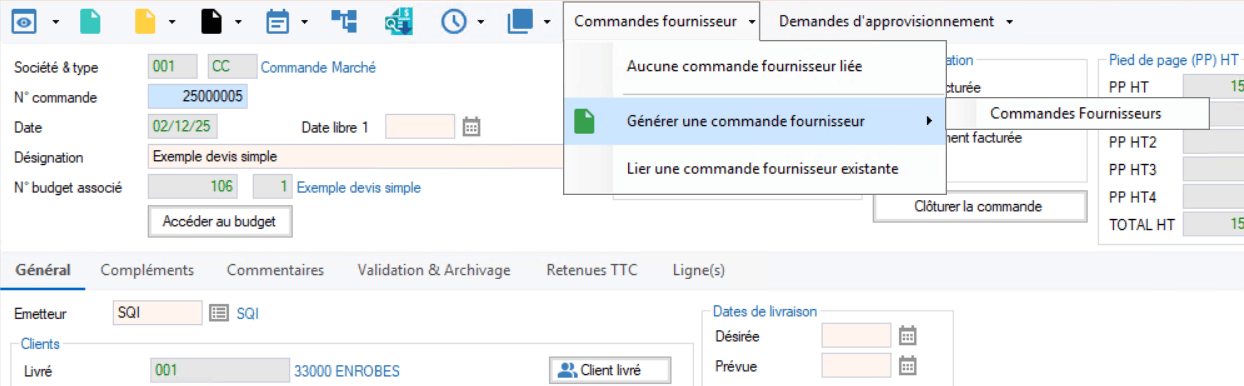The width and height of the screenshot is (1244, 386).
Task: Click green document icon beside Générer entry
Action: click(586, 121)
